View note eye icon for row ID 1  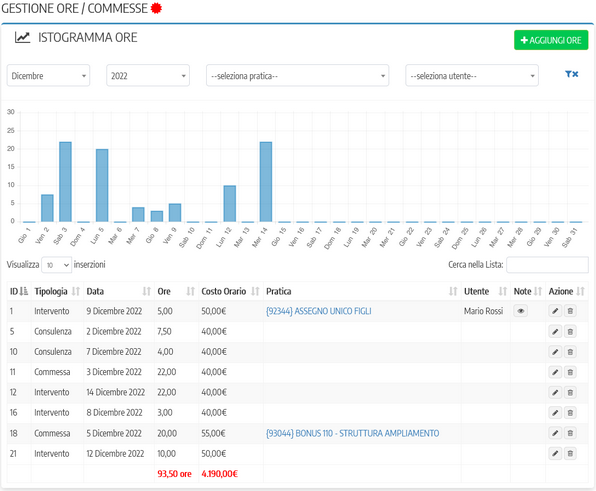click(520, 311)
